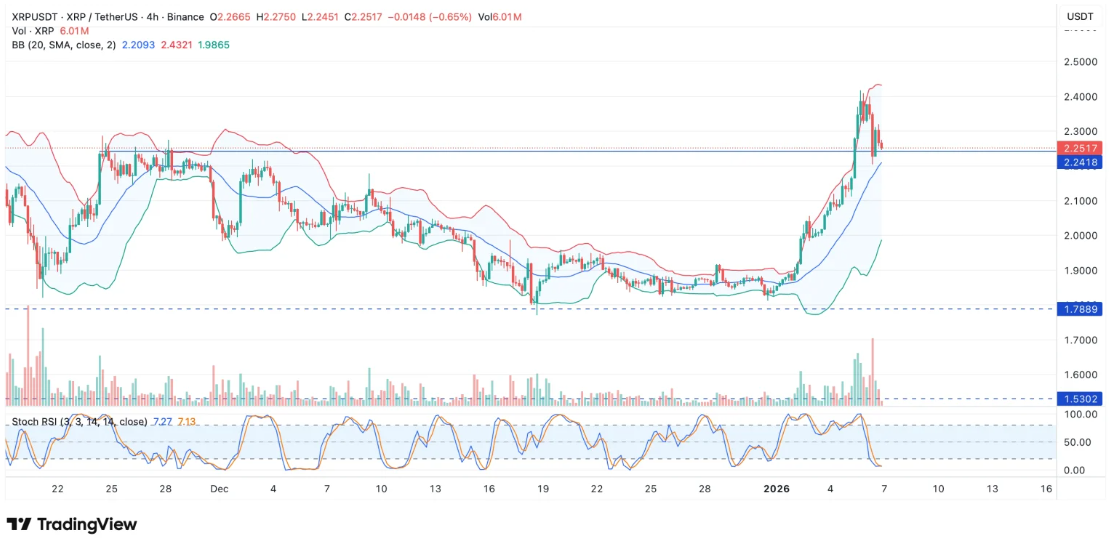The width and height of the screenshot is (1113, 545).
Task: Click the Dec month marker on time axis
Action: click(219, 488)
